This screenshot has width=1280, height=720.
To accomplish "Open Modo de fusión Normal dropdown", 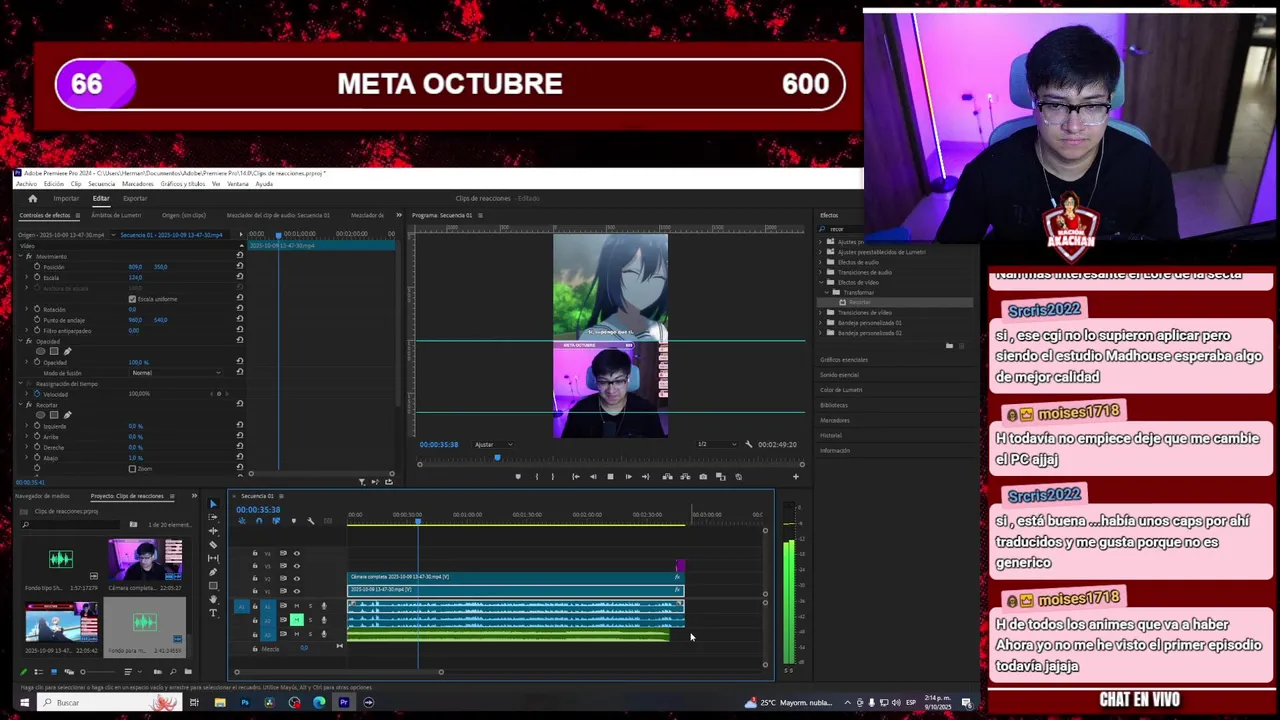I will [x=176, y=373].
